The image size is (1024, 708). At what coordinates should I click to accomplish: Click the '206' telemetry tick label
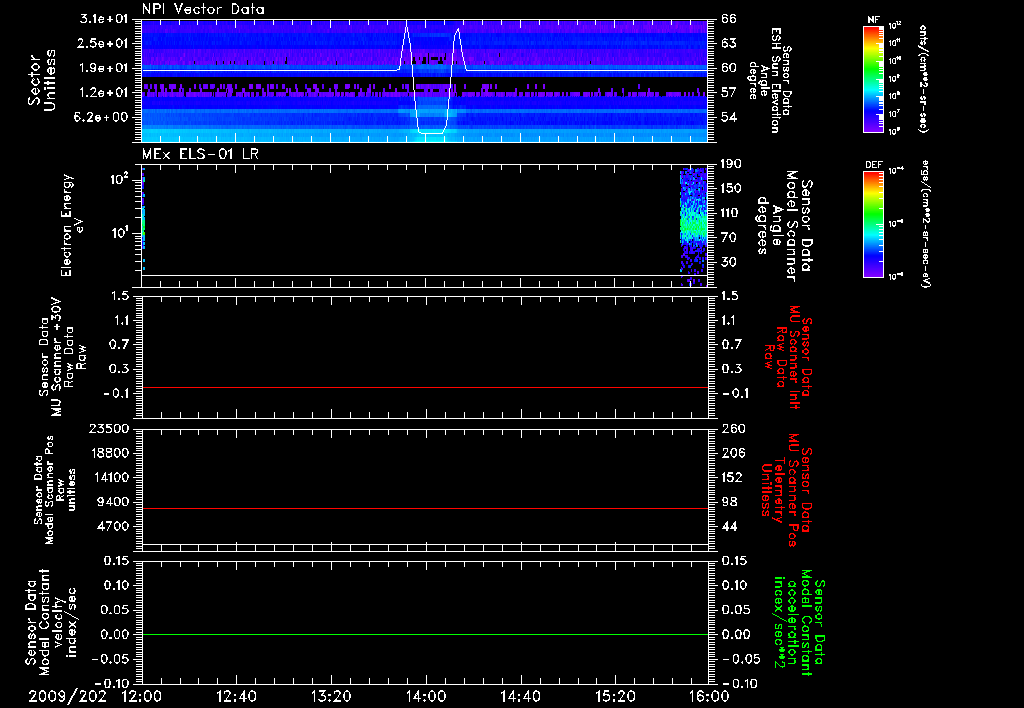point(733,453)
